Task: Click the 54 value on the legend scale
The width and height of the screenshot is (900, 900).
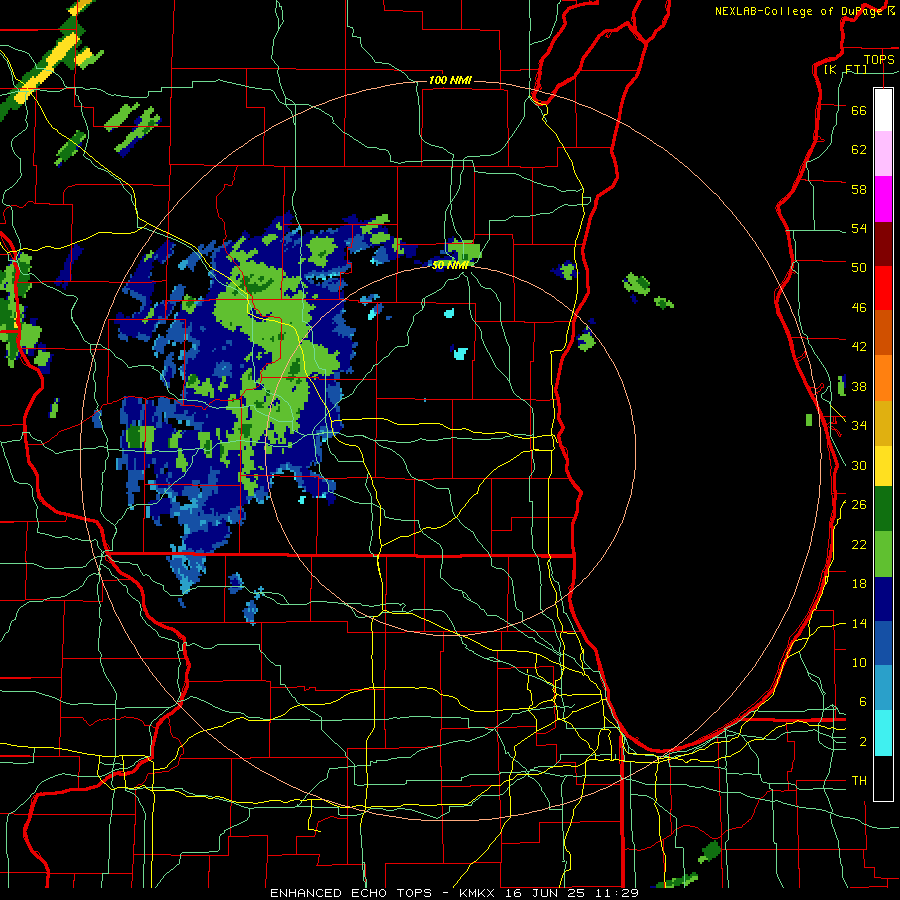Action: click(859, 228)
